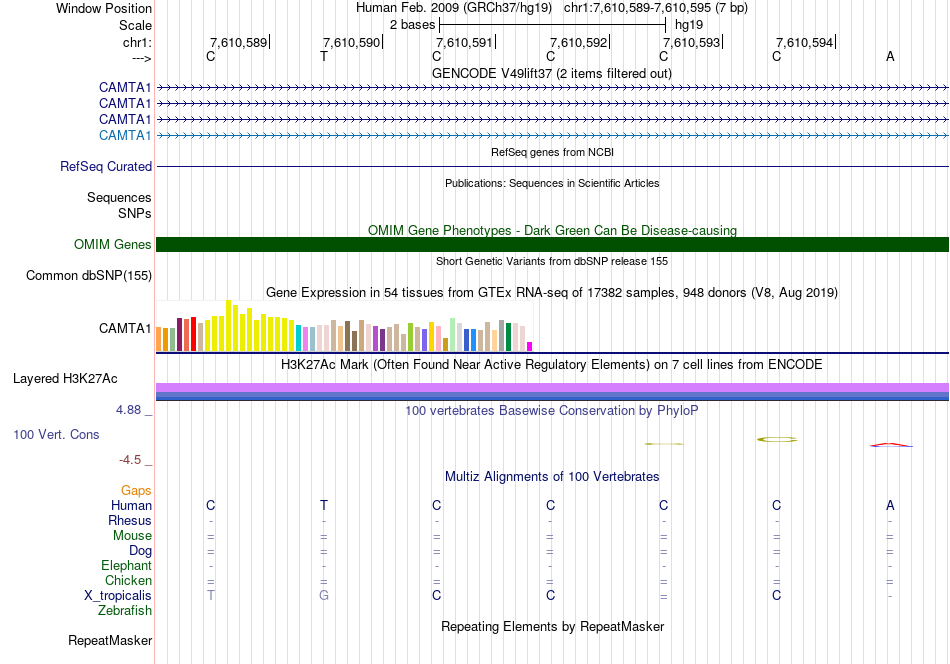Click the X_tropicalis species label

pos(118,596)
